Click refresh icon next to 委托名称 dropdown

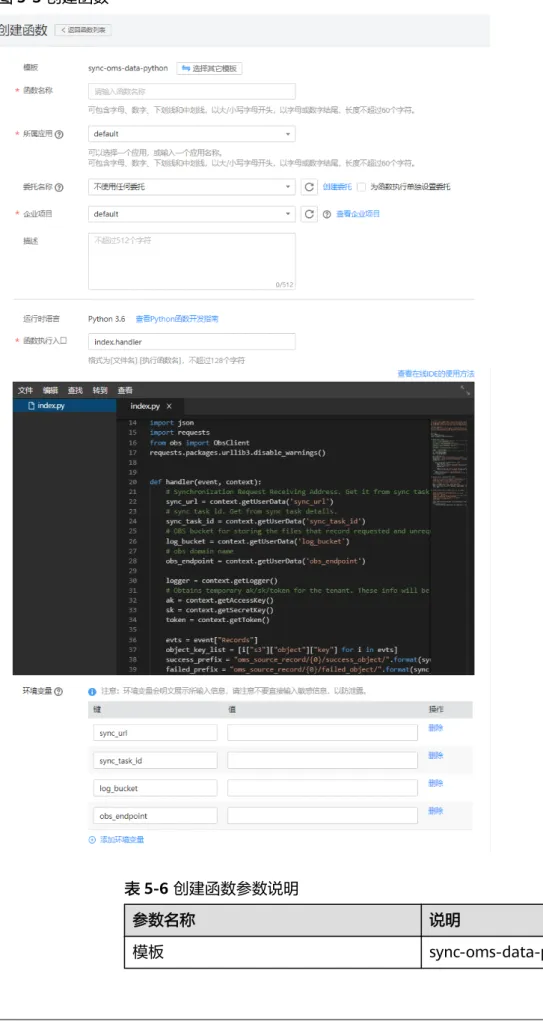309,187
